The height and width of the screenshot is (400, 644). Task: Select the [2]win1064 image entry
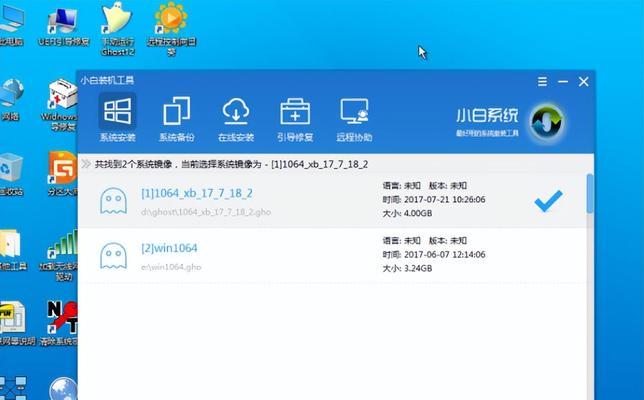point(332,255)
